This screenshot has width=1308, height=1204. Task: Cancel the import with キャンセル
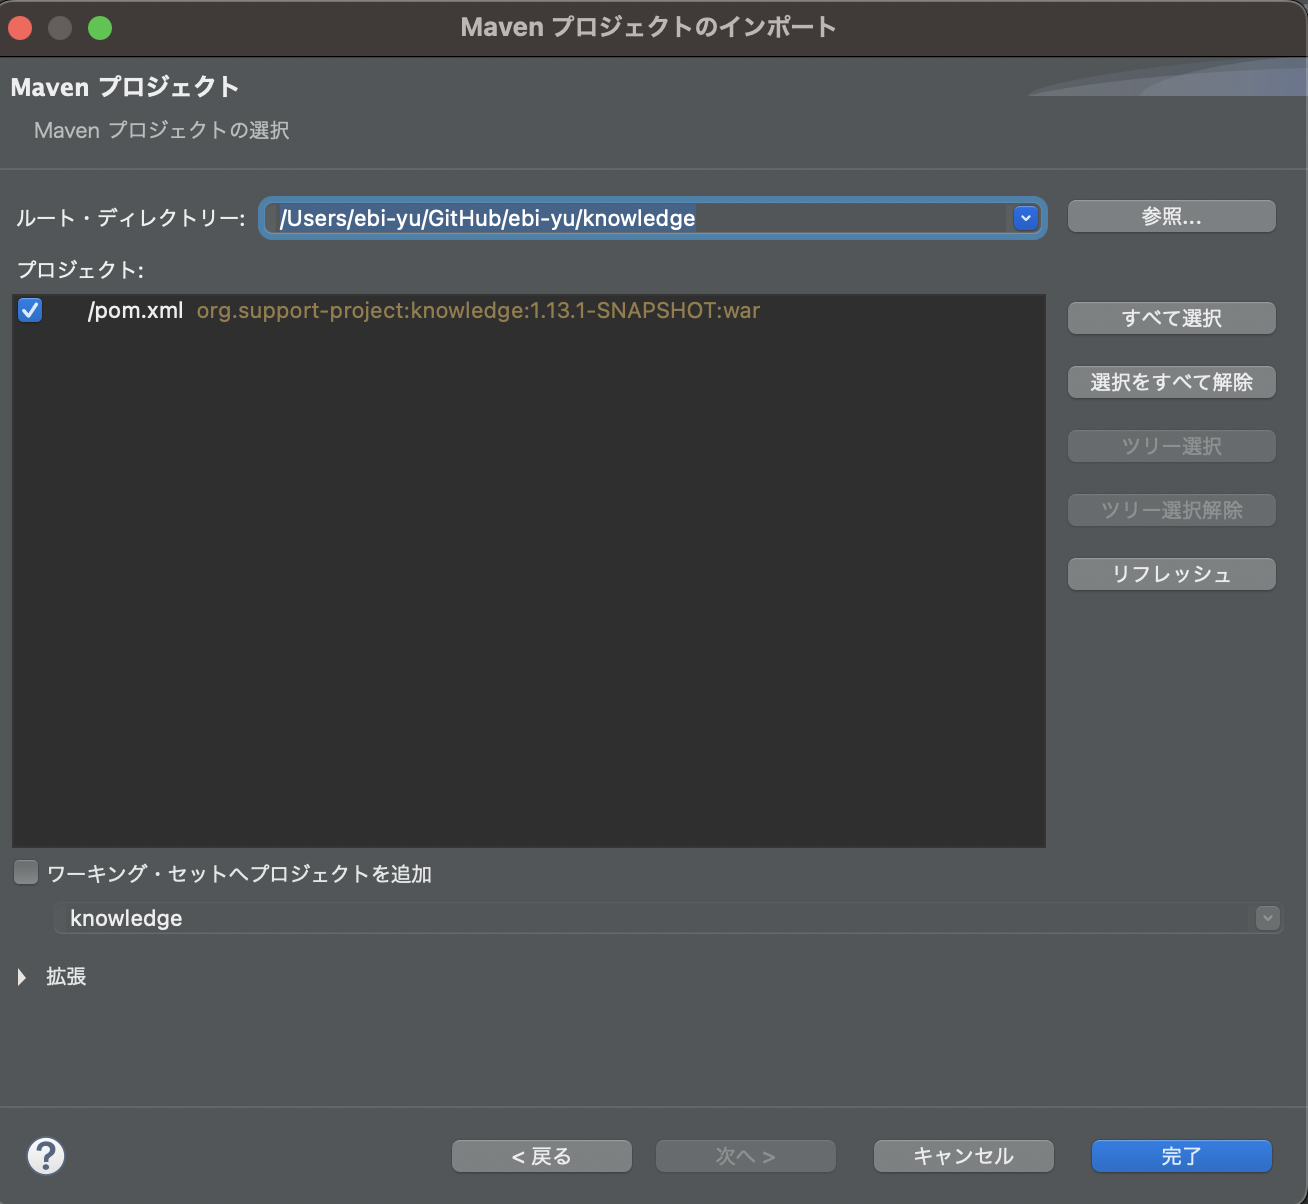pos(963,1156)
